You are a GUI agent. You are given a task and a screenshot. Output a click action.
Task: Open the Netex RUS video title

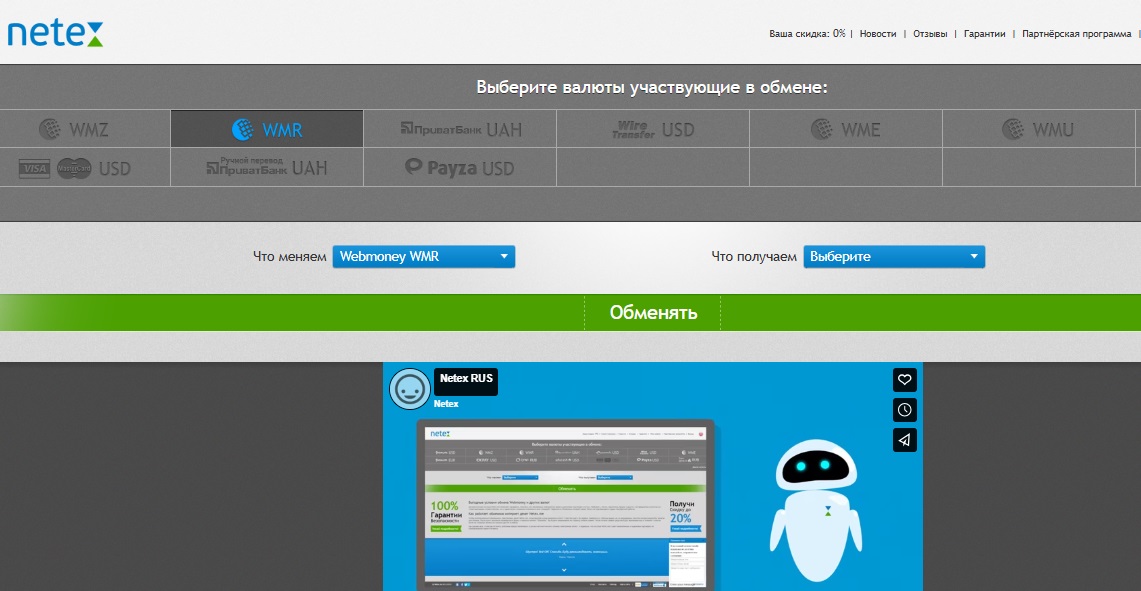pyautogui.click(x=466, y=378)
